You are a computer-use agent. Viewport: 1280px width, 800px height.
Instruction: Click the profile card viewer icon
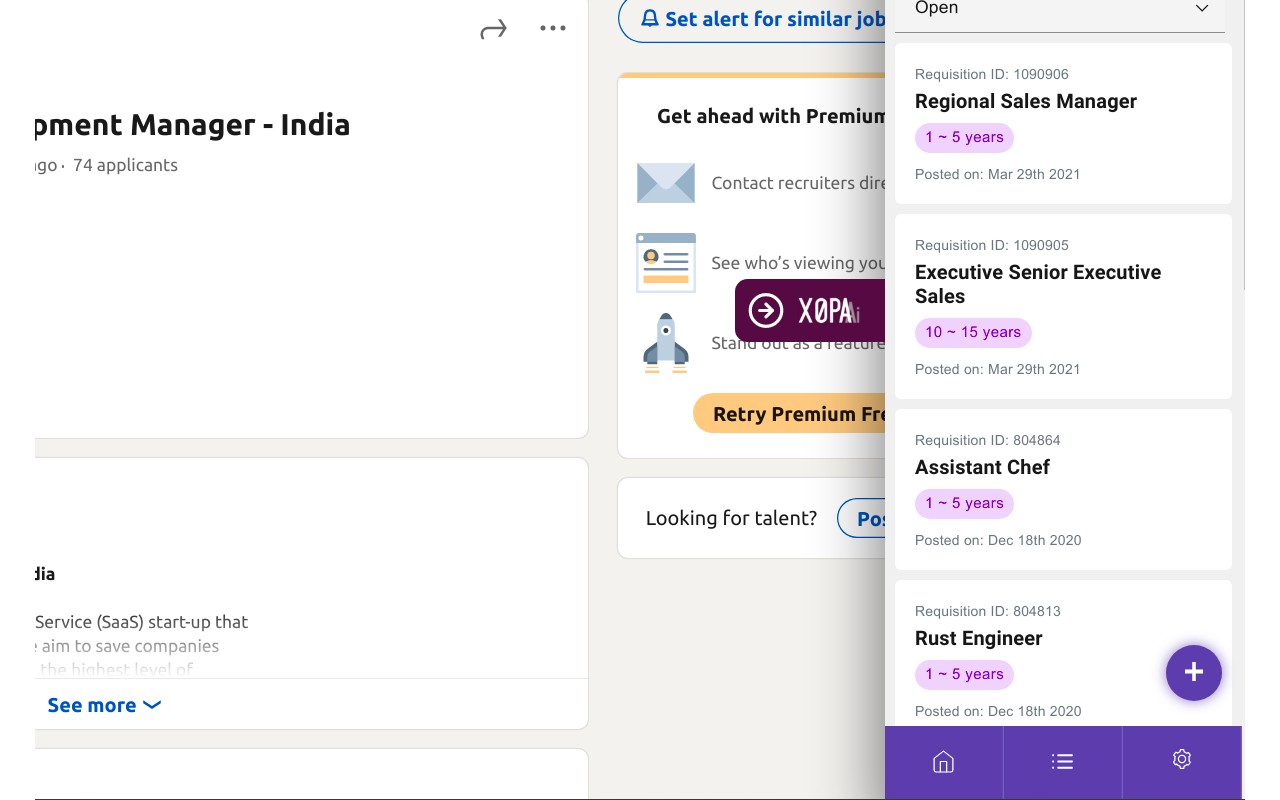click(x=666, y=263)
